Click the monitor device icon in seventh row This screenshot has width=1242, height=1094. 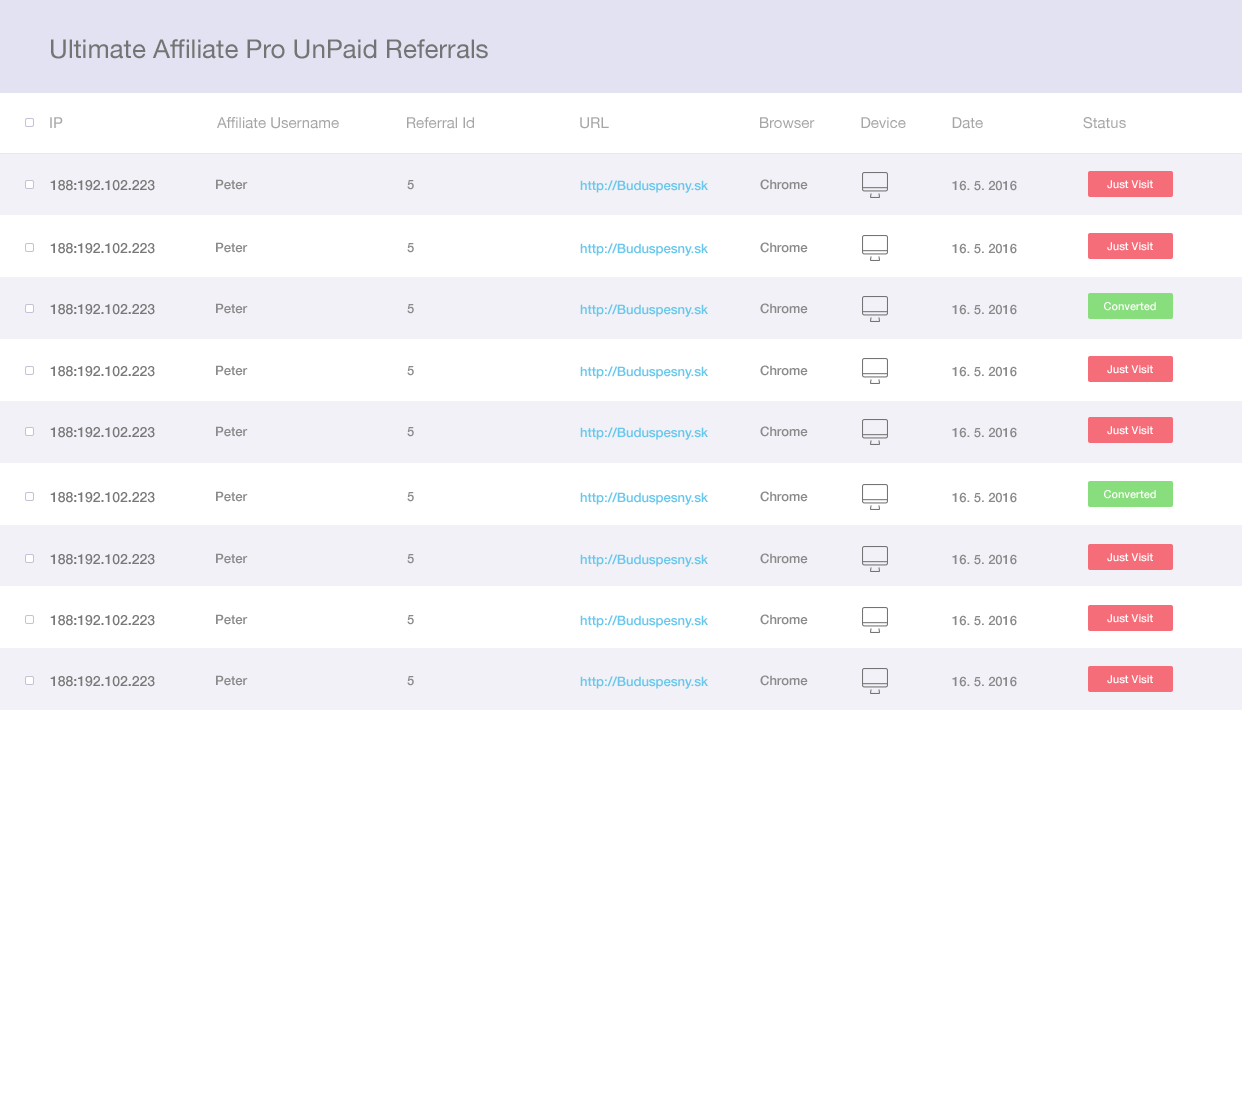(875, 559)
